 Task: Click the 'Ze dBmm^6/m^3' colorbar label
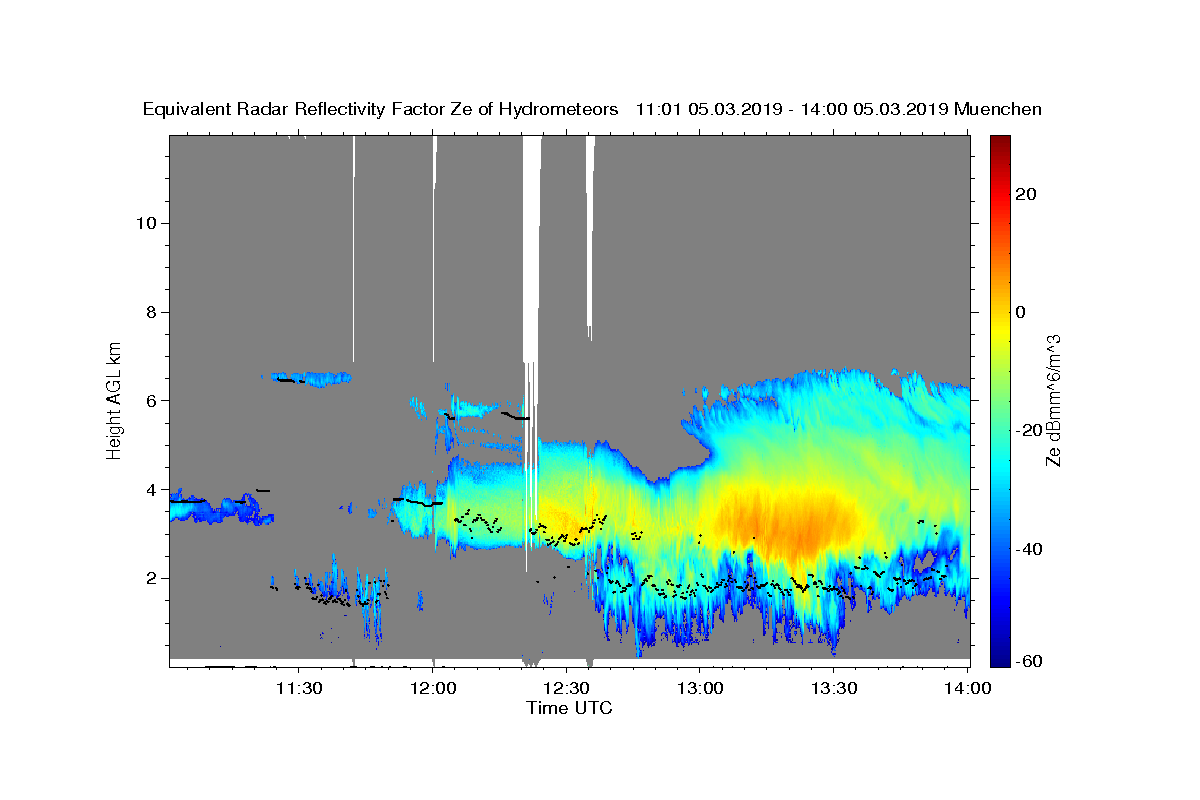1052,400
